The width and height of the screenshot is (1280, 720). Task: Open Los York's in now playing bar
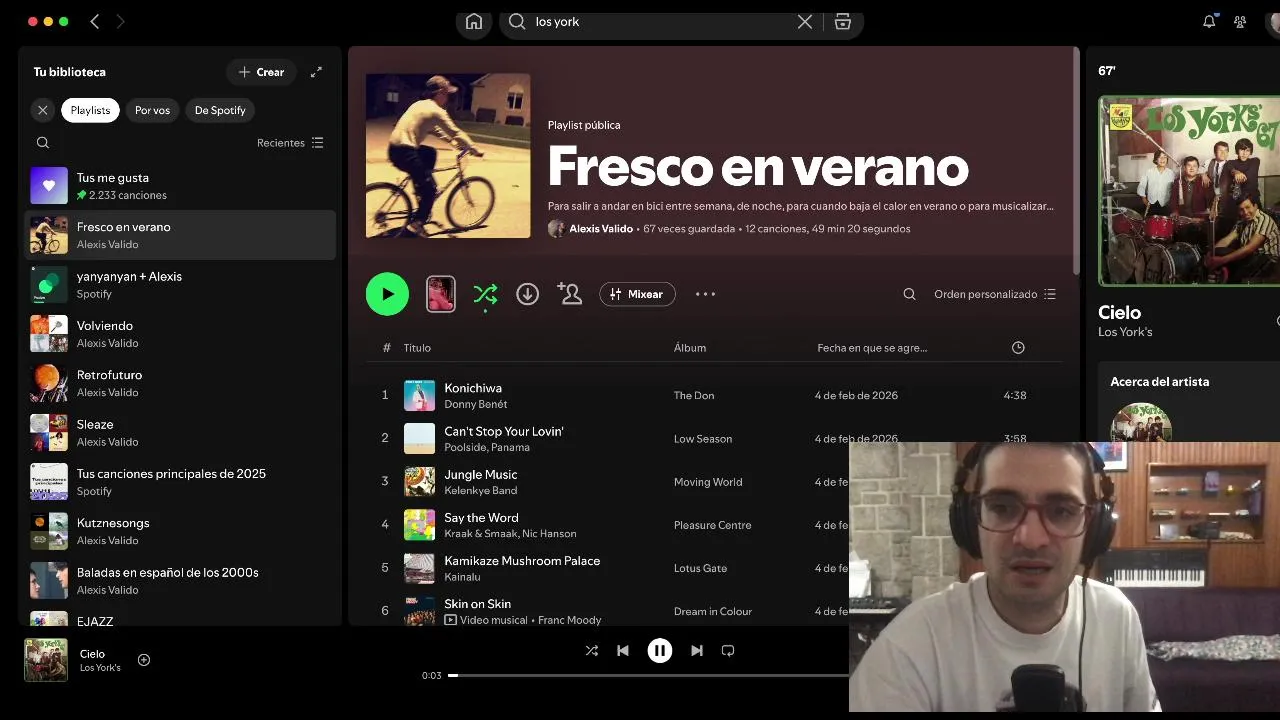(100, 668)
